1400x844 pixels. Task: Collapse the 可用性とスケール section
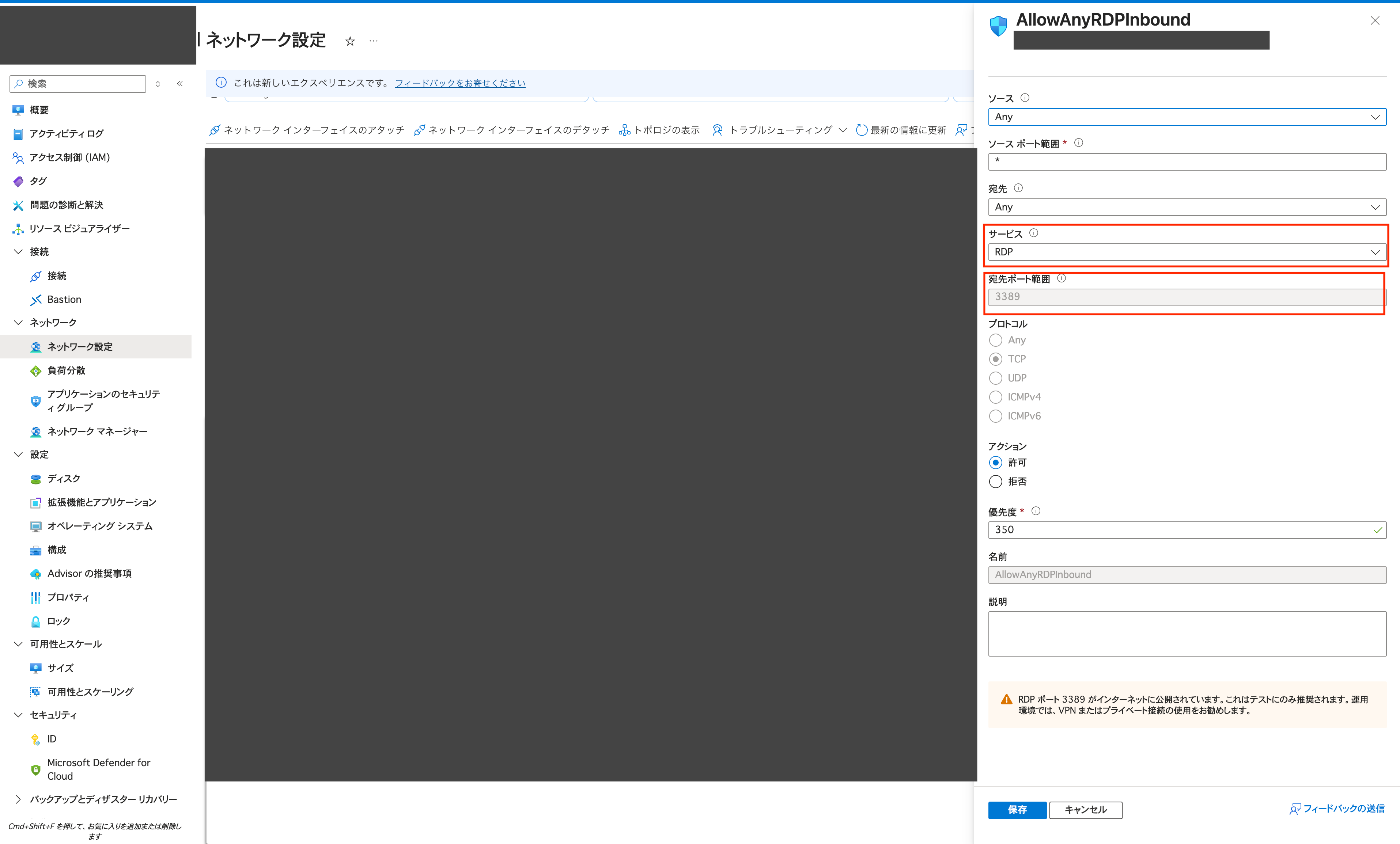click(x=18, y=645)
